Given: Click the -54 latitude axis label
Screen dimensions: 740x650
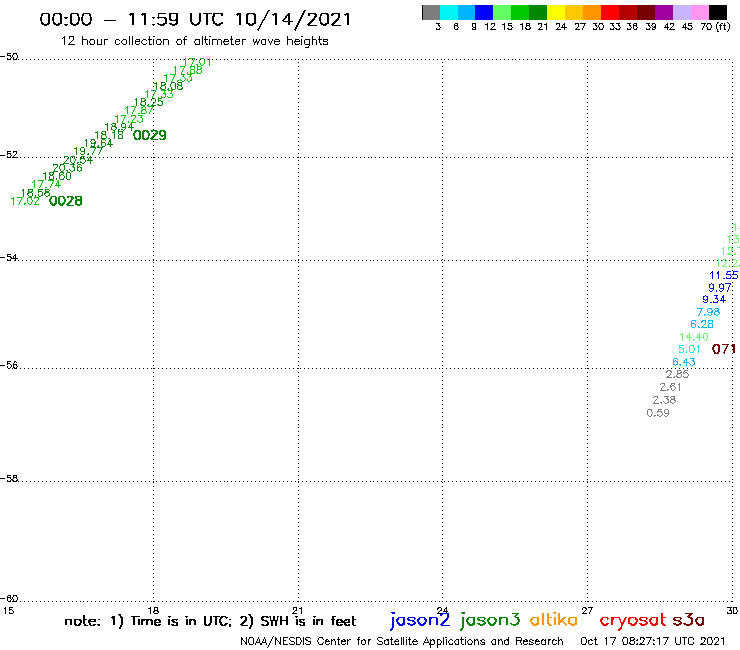Looking at the screenshot, I should pyautogui.click(x=9, y=257).
